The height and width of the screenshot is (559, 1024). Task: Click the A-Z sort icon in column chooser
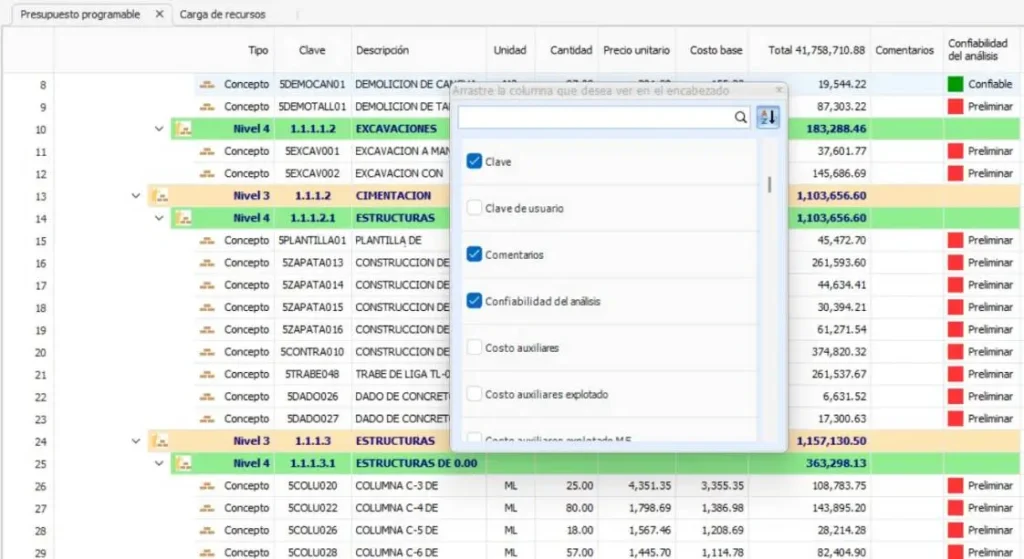767,117
